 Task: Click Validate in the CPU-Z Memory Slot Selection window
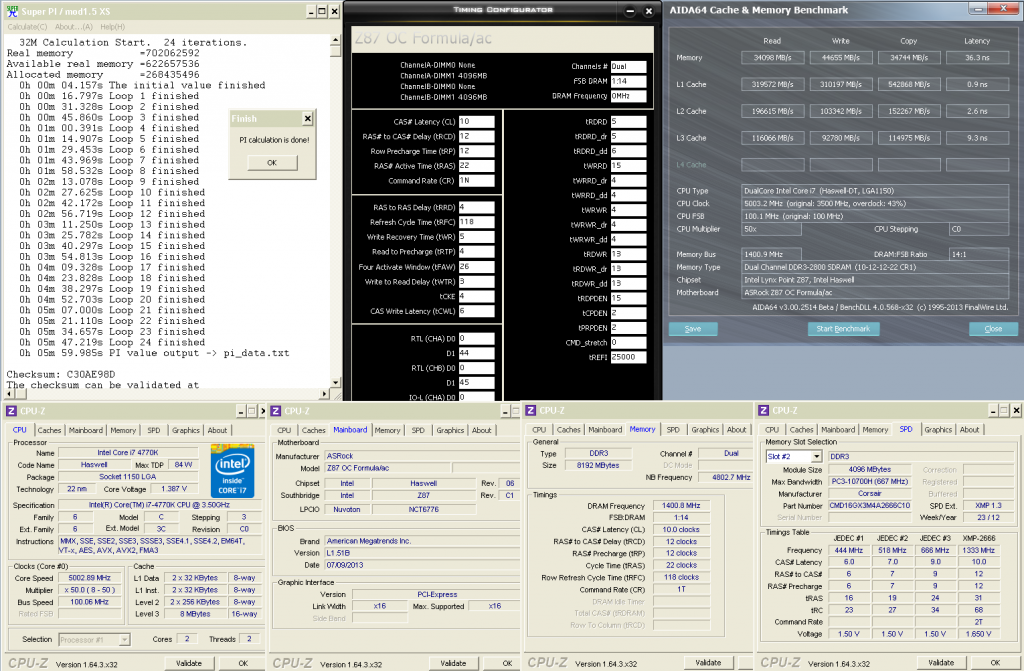[940, 663]
